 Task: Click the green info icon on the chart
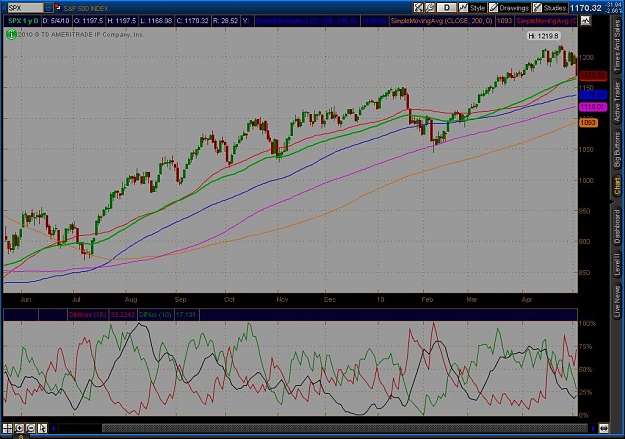pos(11,35)
